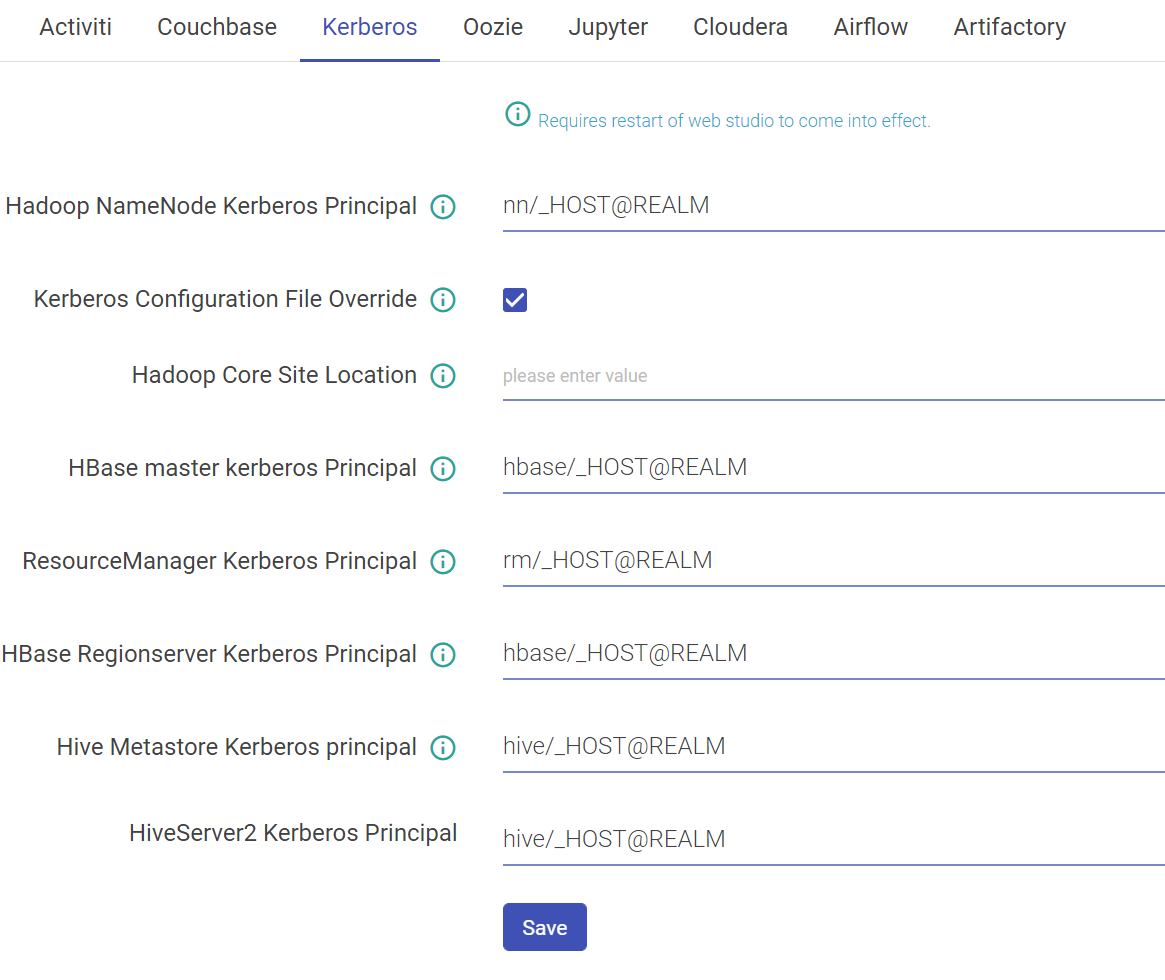Click info icon beside HBase master kerberos Principal
1165x980 pixels.
(x=442, y=469)
